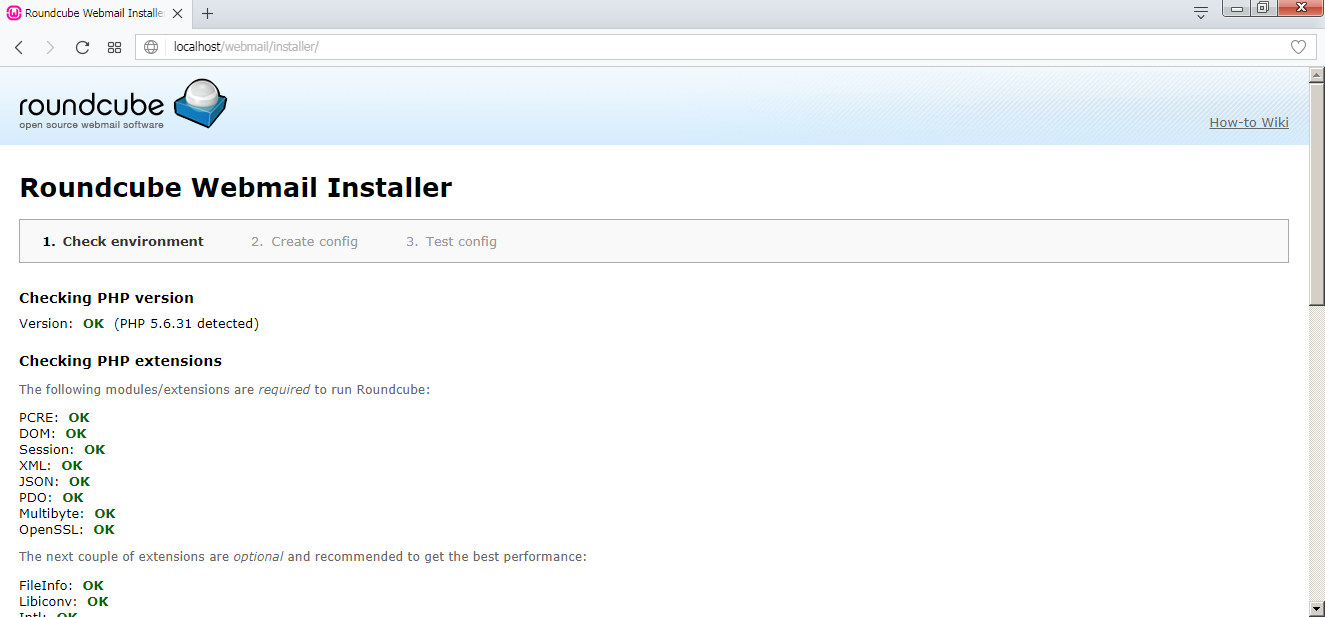The width and height of the screenshot is (1325, 617).
Task: Bookmark the page via the heart icon
Action: tap(1298, 46)
